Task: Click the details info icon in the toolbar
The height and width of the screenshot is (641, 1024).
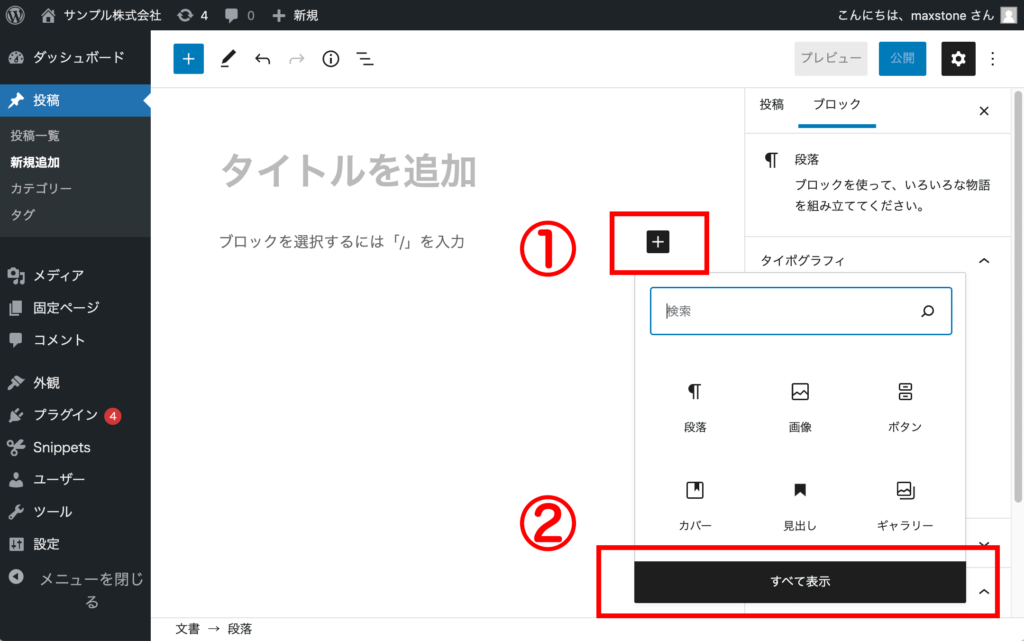Action: point(331,59)
